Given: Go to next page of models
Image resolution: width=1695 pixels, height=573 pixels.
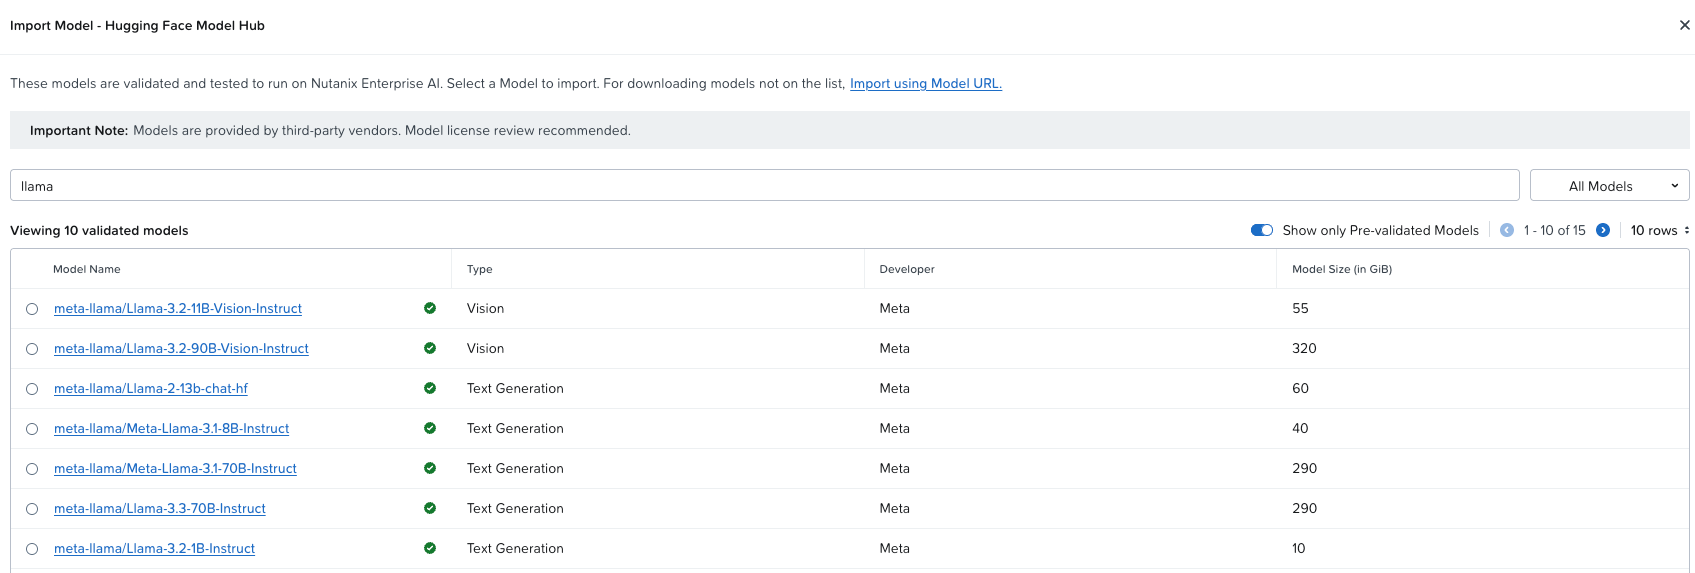Looking at the screenshot, I should (1603, 230).
